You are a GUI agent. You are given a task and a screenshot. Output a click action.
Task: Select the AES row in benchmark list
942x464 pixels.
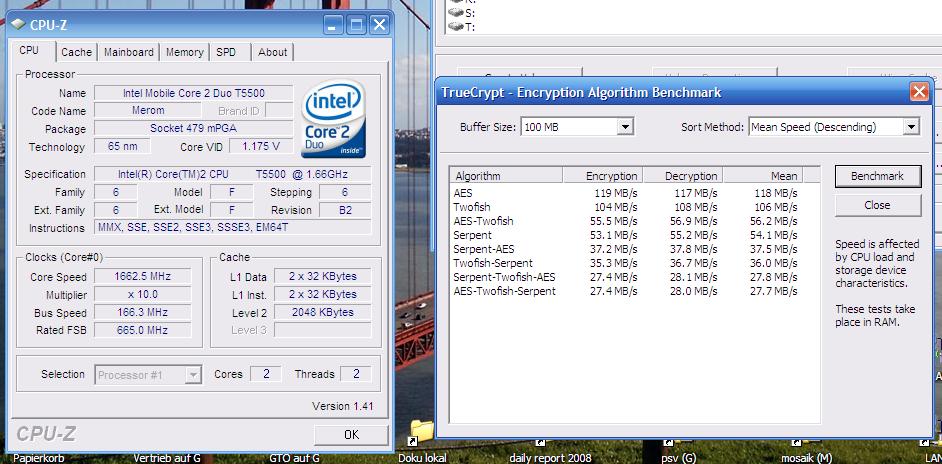[626, 193]
